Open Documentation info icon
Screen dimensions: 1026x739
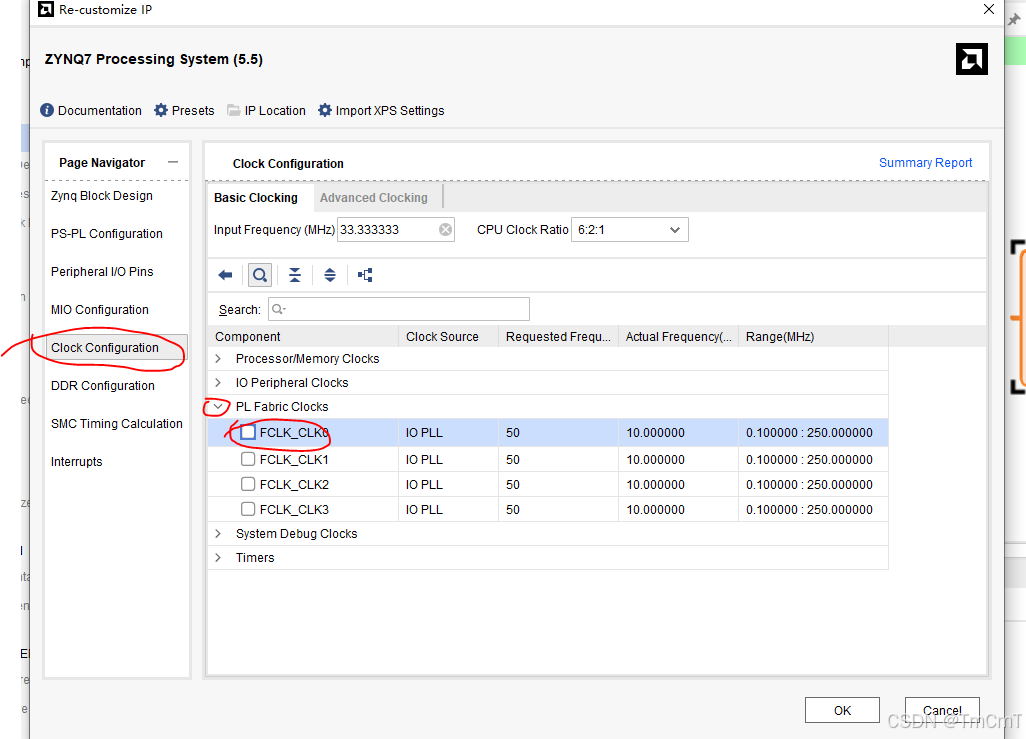pyautogui.click(x=47, y=110)
